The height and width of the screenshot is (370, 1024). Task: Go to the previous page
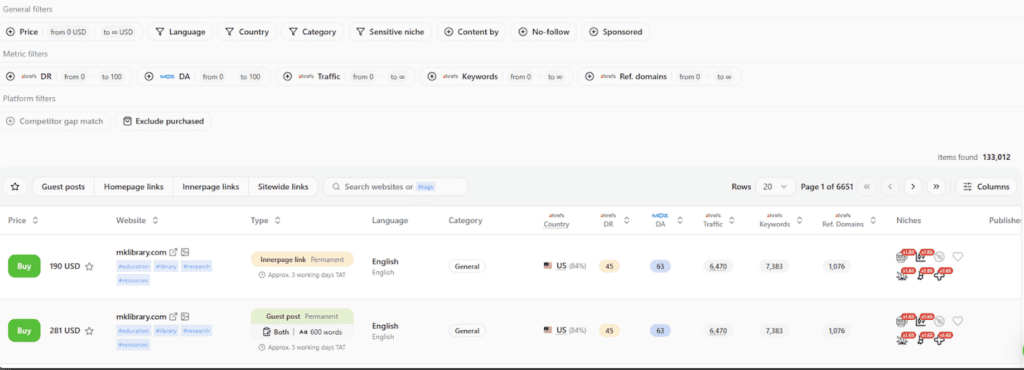click(x=889, y=187)
